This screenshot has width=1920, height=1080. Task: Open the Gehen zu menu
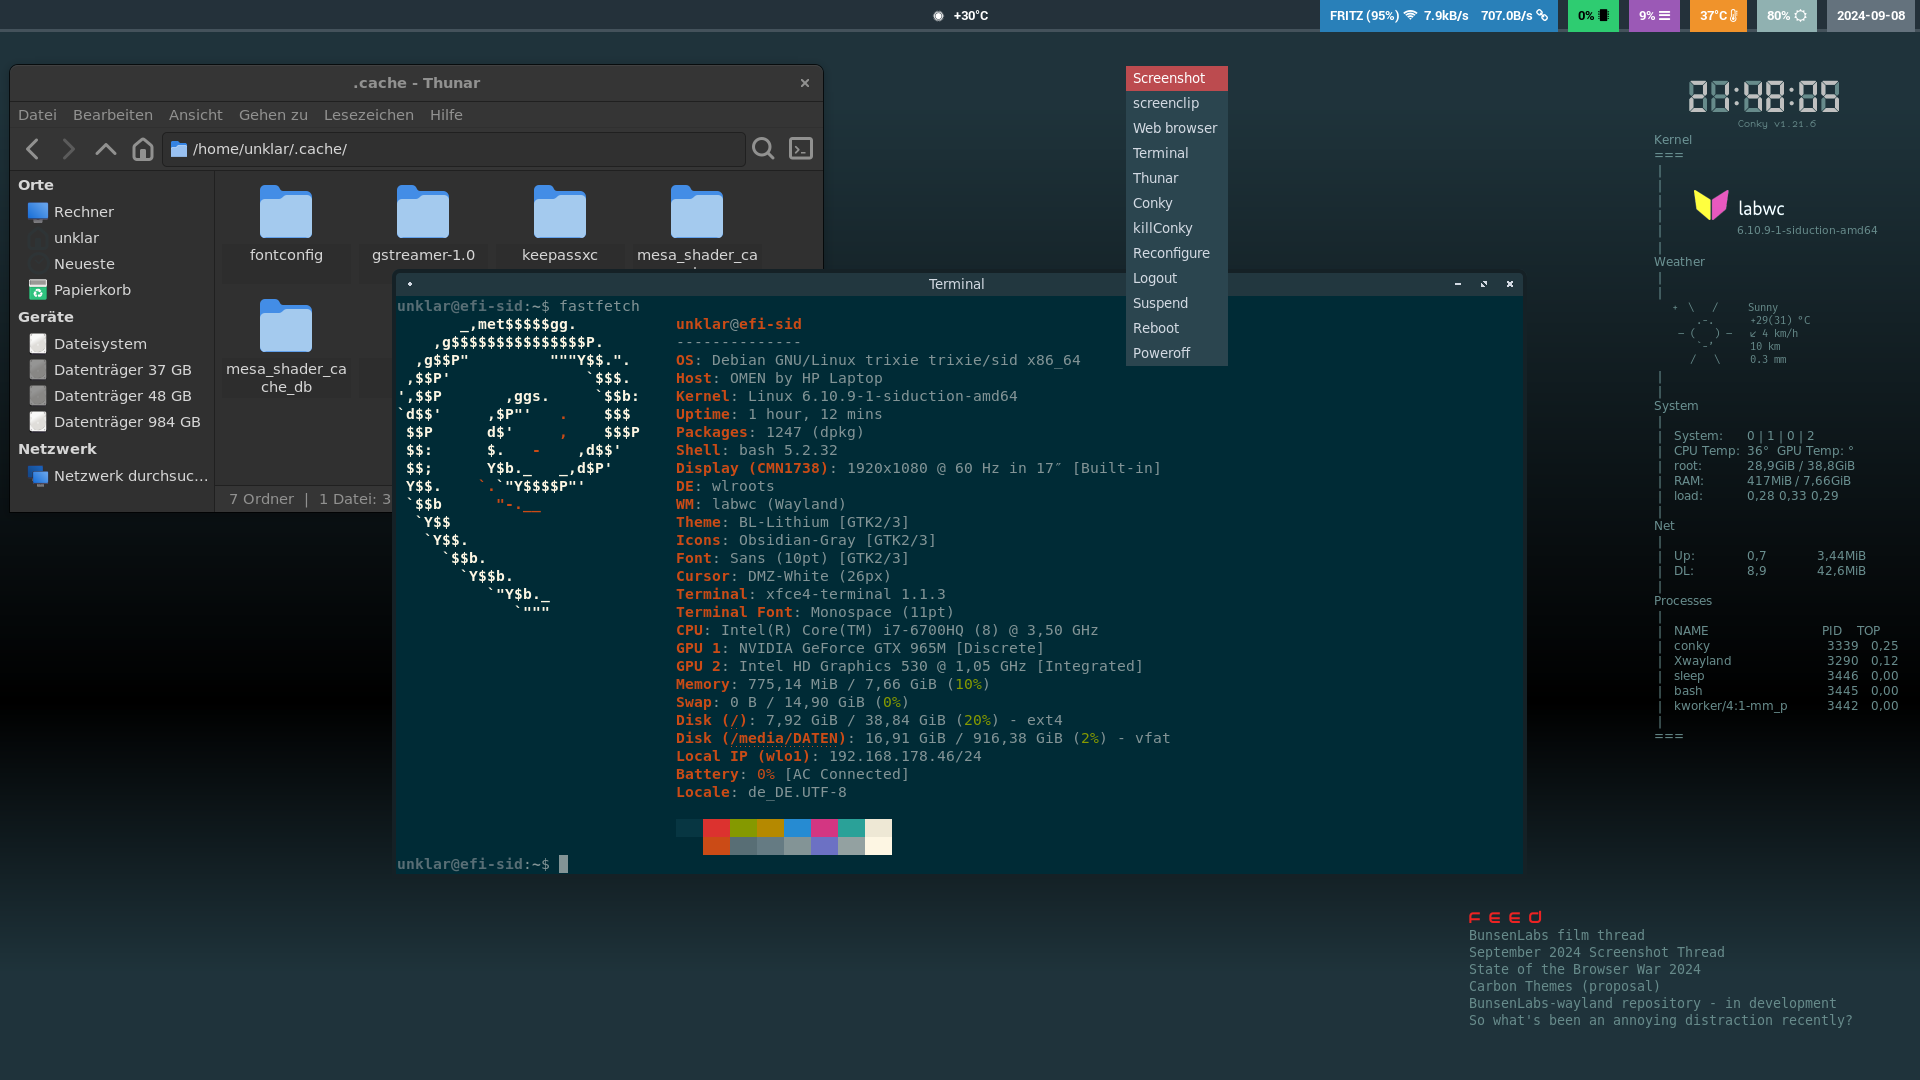273,115
